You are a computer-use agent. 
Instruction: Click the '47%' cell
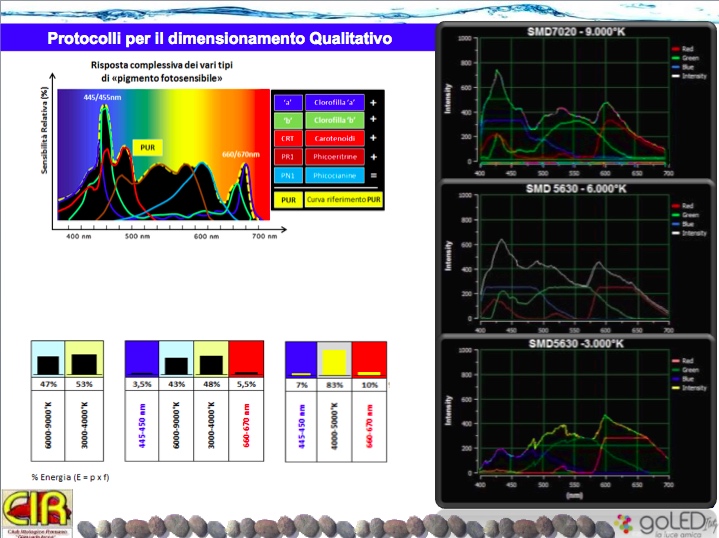(48, 384)
